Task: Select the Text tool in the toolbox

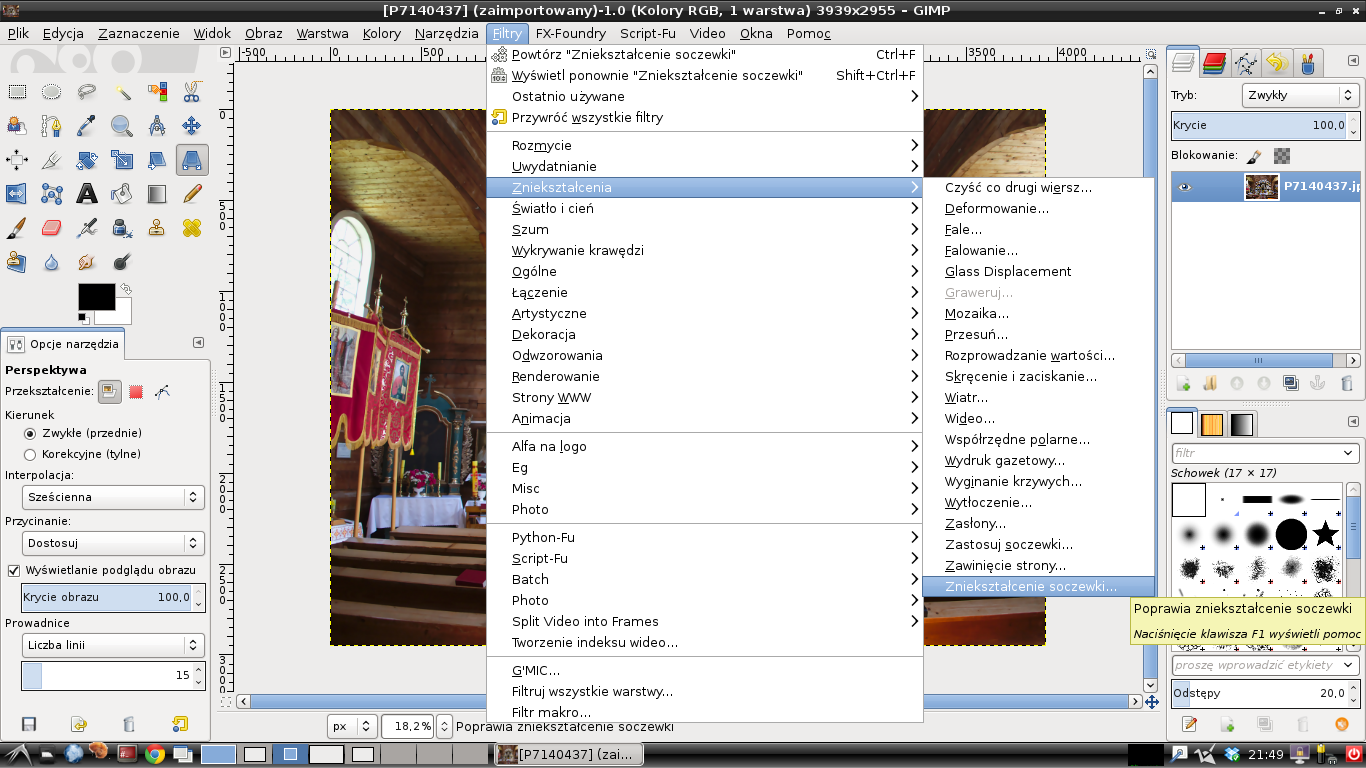Action: (x=87, y=194)
